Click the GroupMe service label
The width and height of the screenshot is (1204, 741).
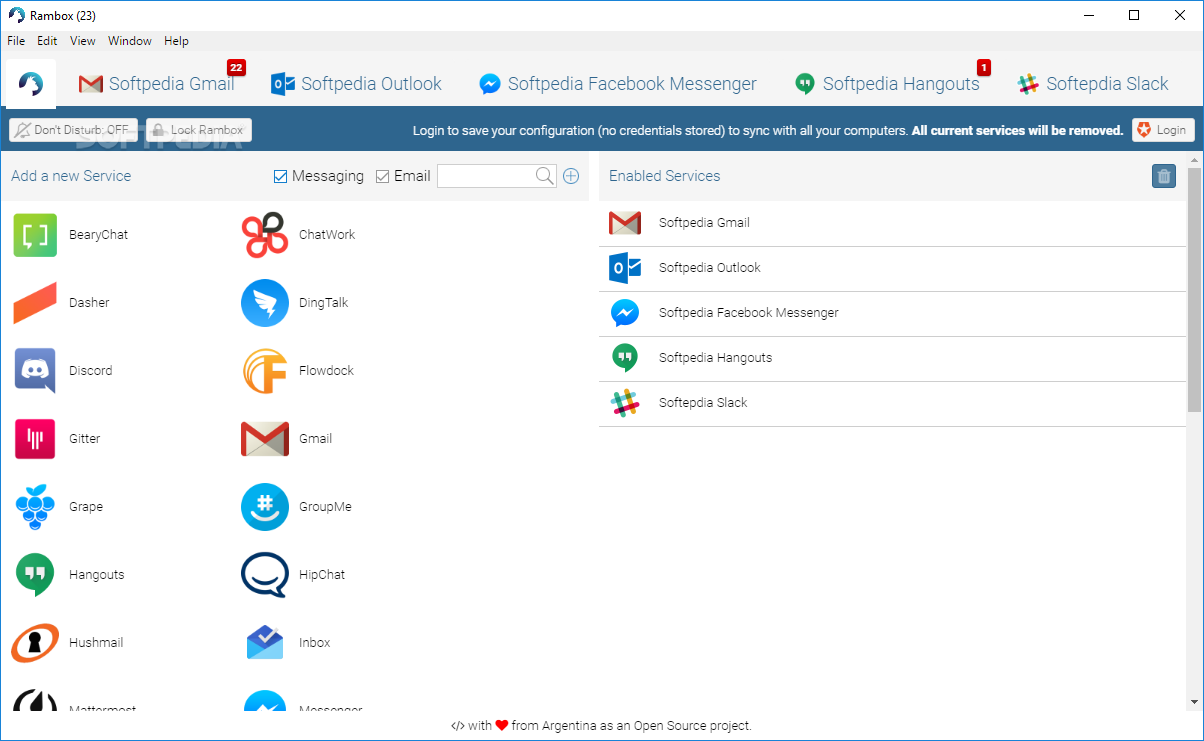pyautogui.click(x=325, y=507)
